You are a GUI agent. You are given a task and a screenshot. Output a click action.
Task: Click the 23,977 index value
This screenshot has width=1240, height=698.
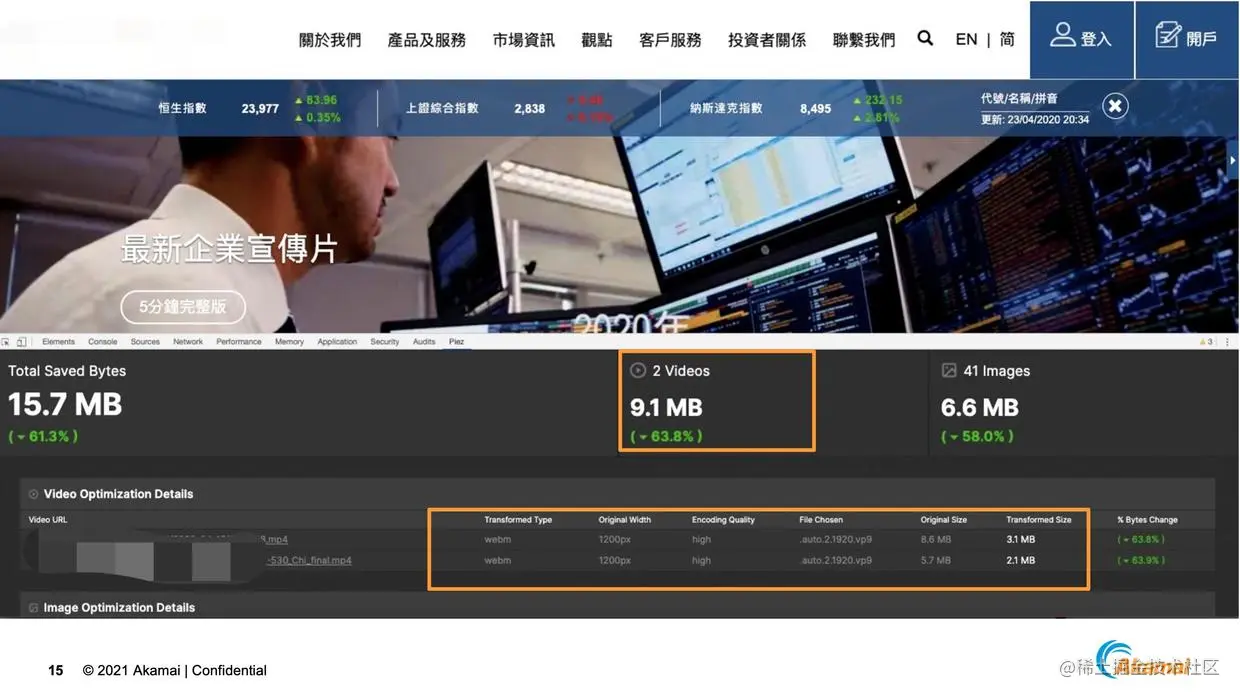pyautogui.click(x=260, y=108)
